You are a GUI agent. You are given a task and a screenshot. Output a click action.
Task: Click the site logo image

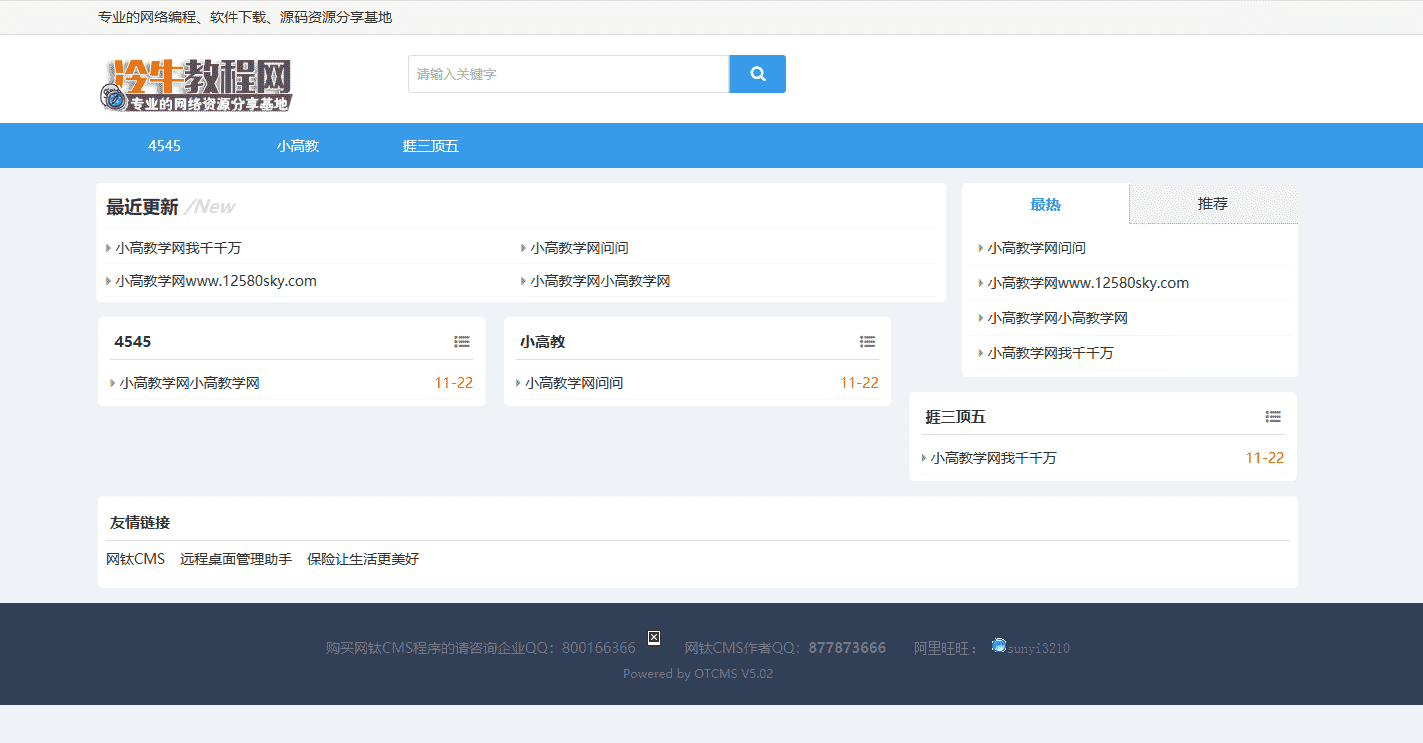point(196,85)
